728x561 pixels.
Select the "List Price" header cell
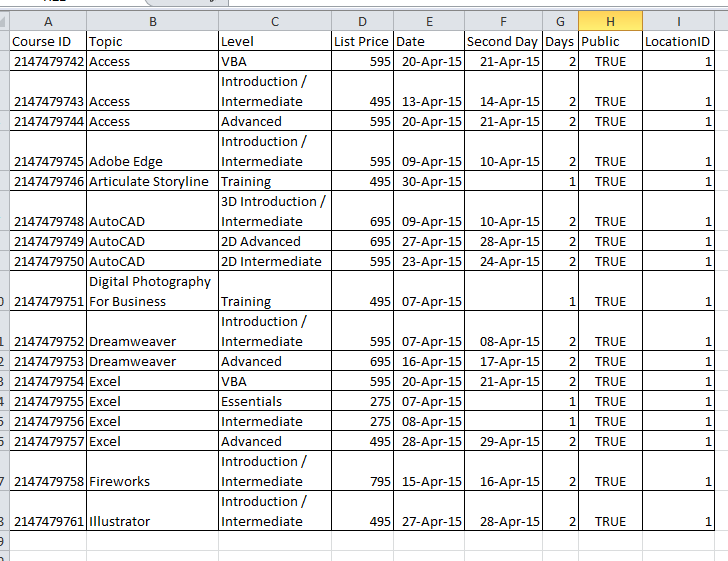tap(362, 42)
